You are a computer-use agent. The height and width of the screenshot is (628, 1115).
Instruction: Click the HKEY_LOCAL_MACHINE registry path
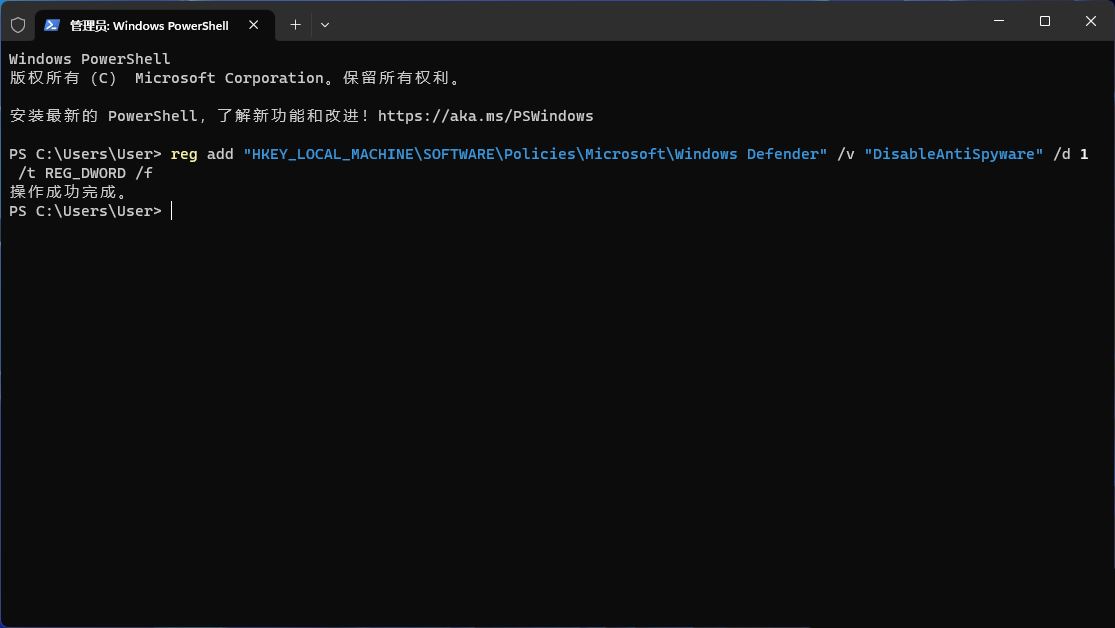coord(330,154)
